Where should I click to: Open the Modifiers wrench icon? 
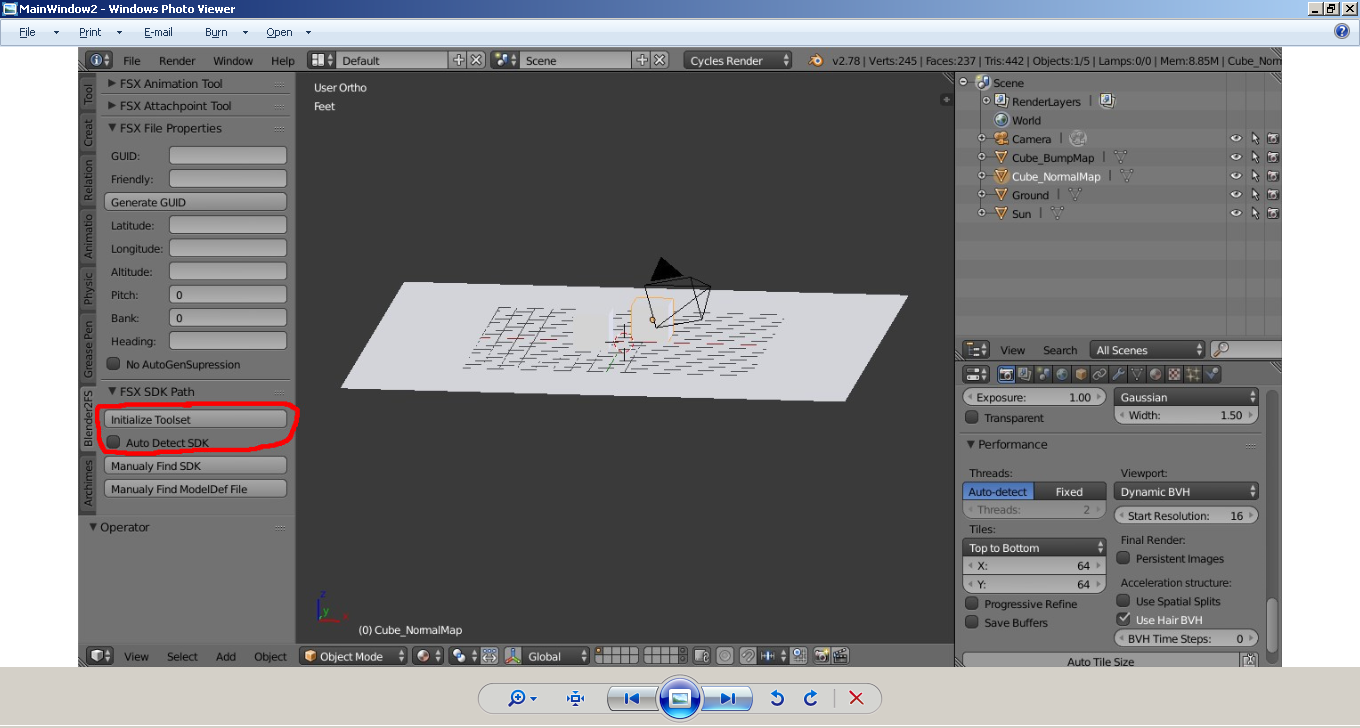coord(1120,373)
